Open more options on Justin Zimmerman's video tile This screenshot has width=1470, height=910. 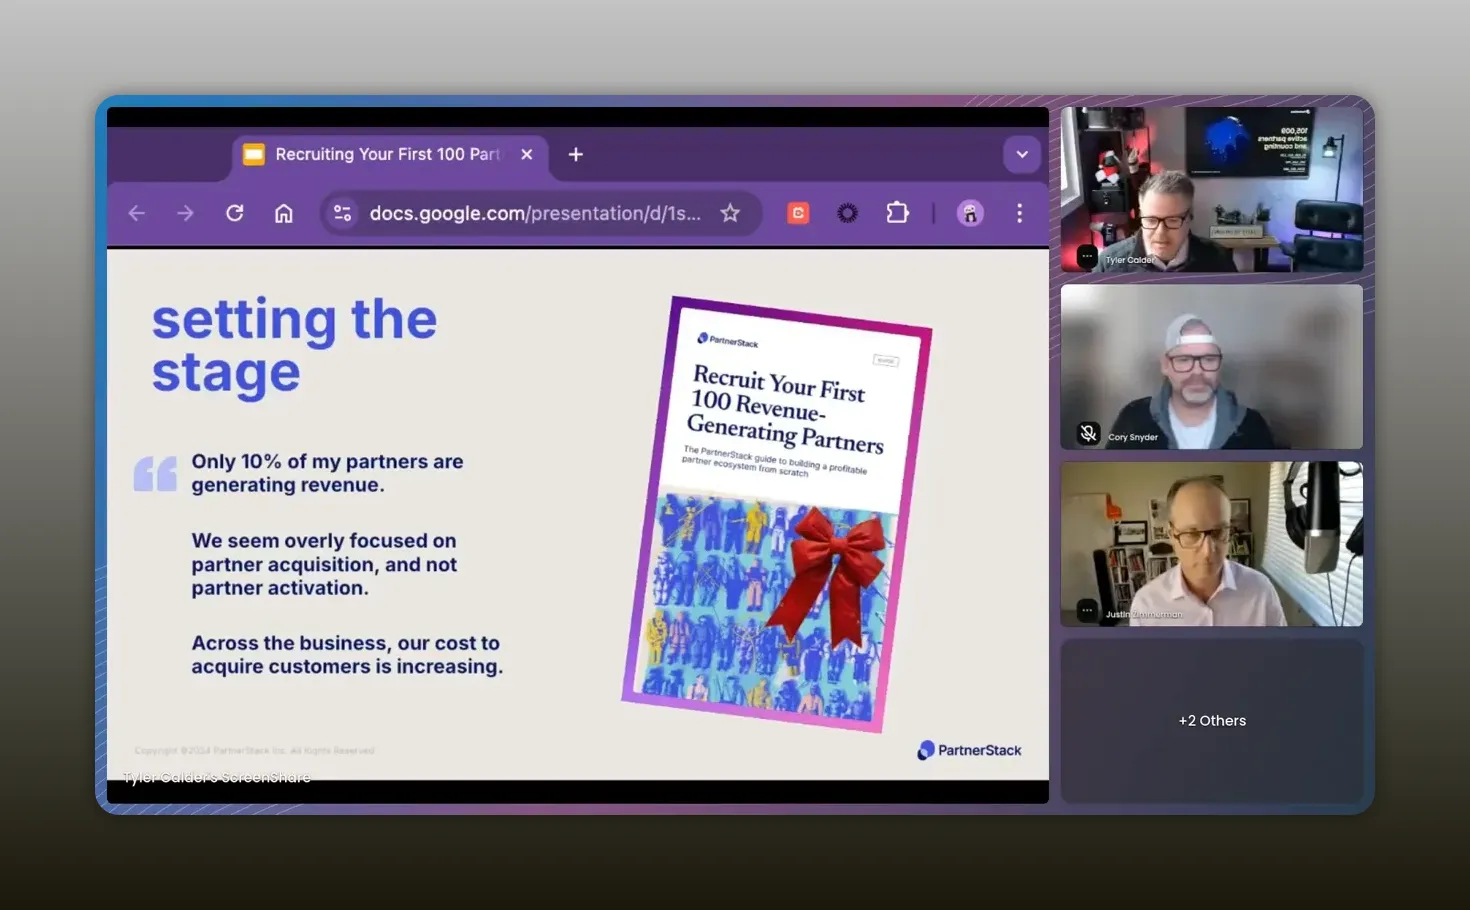(1087, 610)
